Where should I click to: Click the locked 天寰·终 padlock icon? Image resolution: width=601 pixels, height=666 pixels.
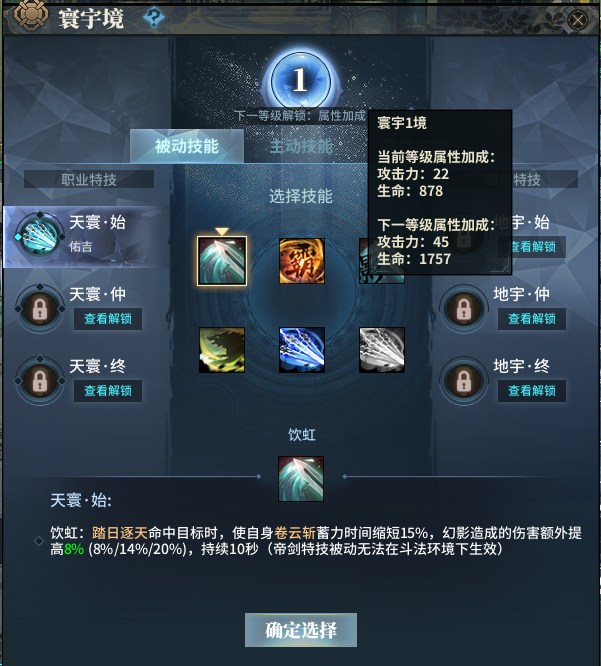coord(40,381)
